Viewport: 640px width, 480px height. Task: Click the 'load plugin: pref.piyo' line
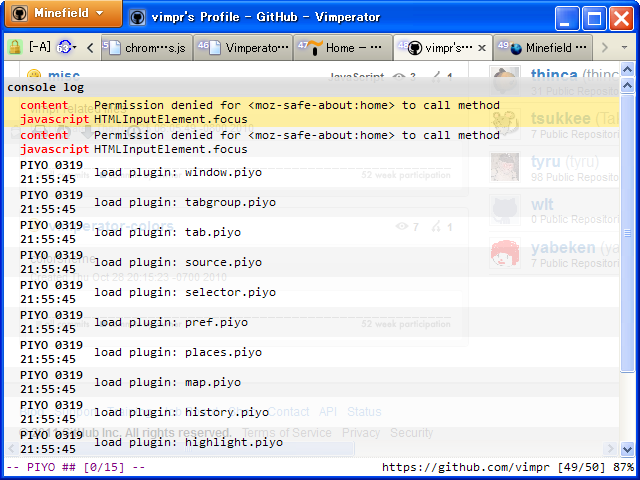pyautogui.click(x=171, y=322)
